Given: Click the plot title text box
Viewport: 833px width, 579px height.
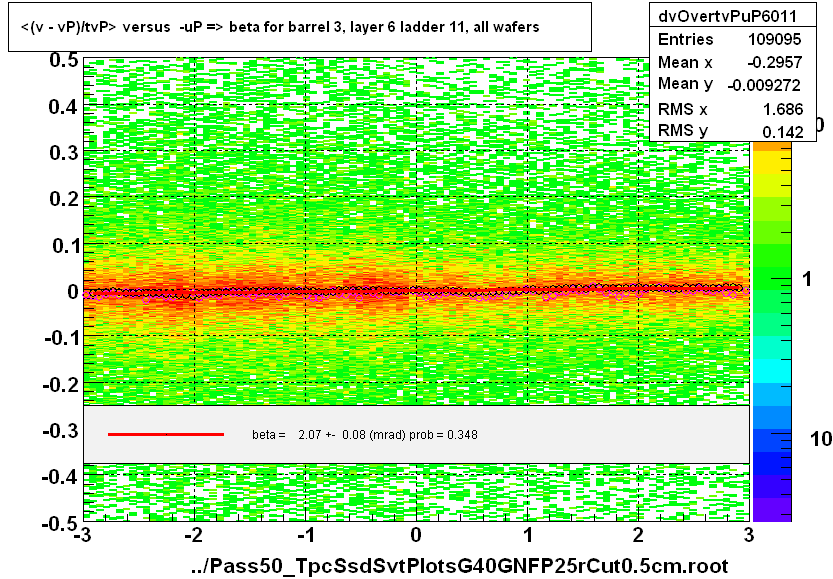Looking at the screenshot, I should 300,27.
